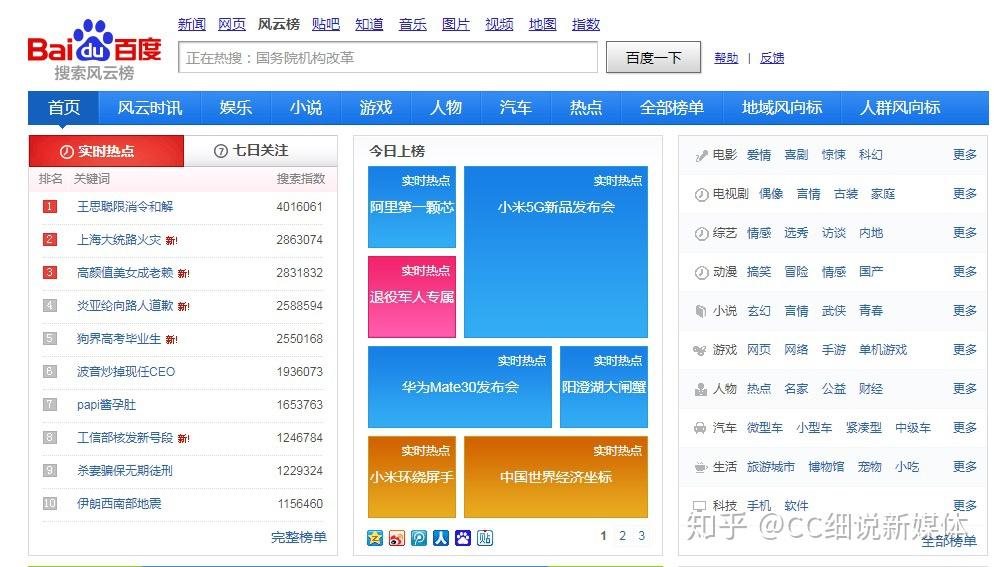Open pink 退役军人专属 tile
This screenshot has height=567, width=994.
point(412,297)
